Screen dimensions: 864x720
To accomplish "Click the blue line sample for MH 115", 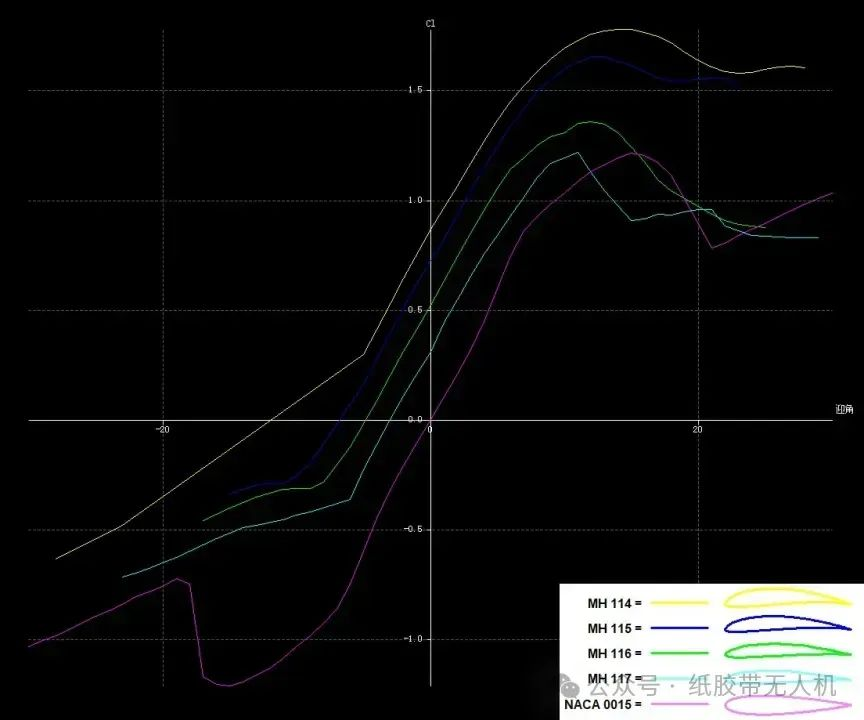I will 679,628.
